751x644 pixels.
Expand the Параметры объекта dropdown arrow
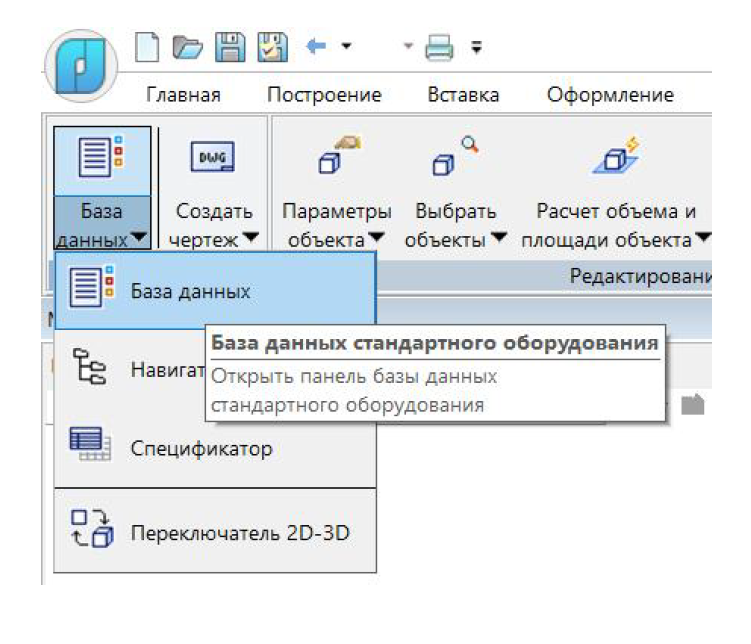tap(376, 237)
